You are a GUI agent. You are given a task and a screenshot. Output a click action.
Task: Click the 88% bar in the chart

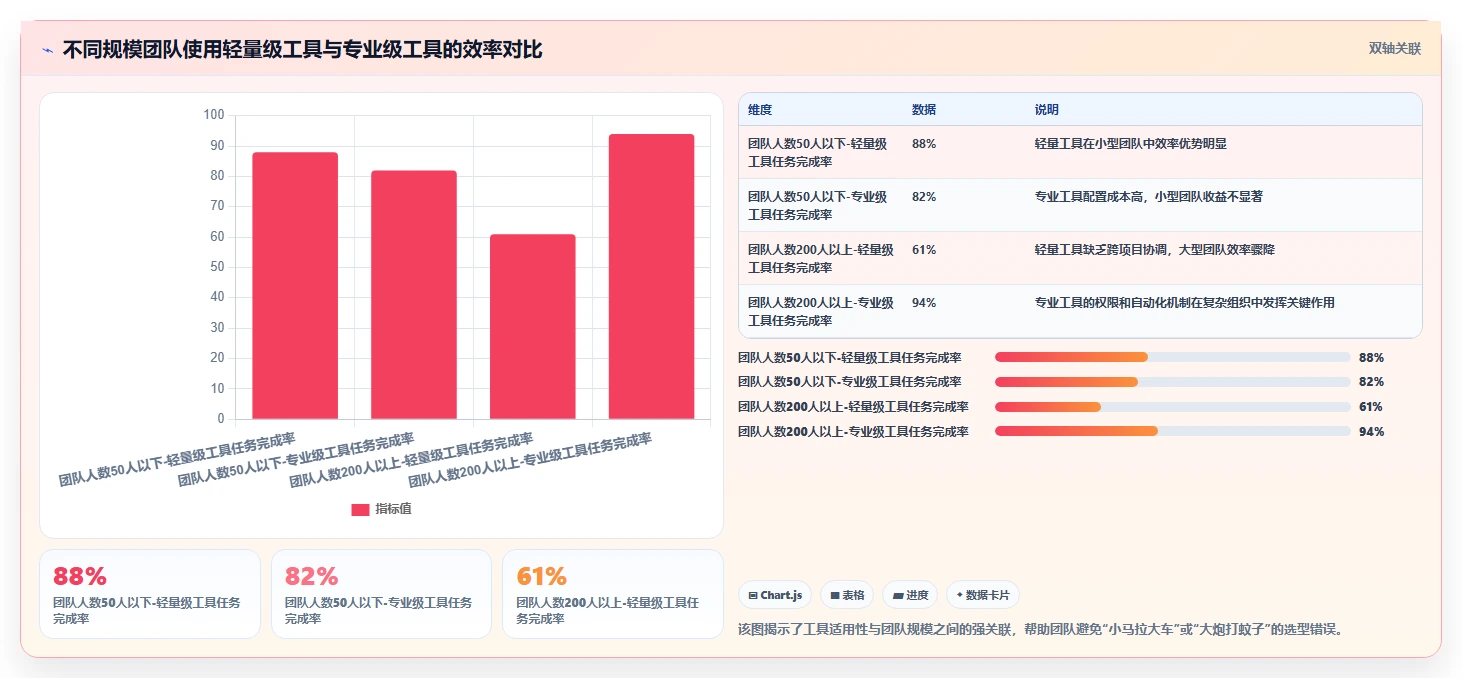[x=295, y=286]
